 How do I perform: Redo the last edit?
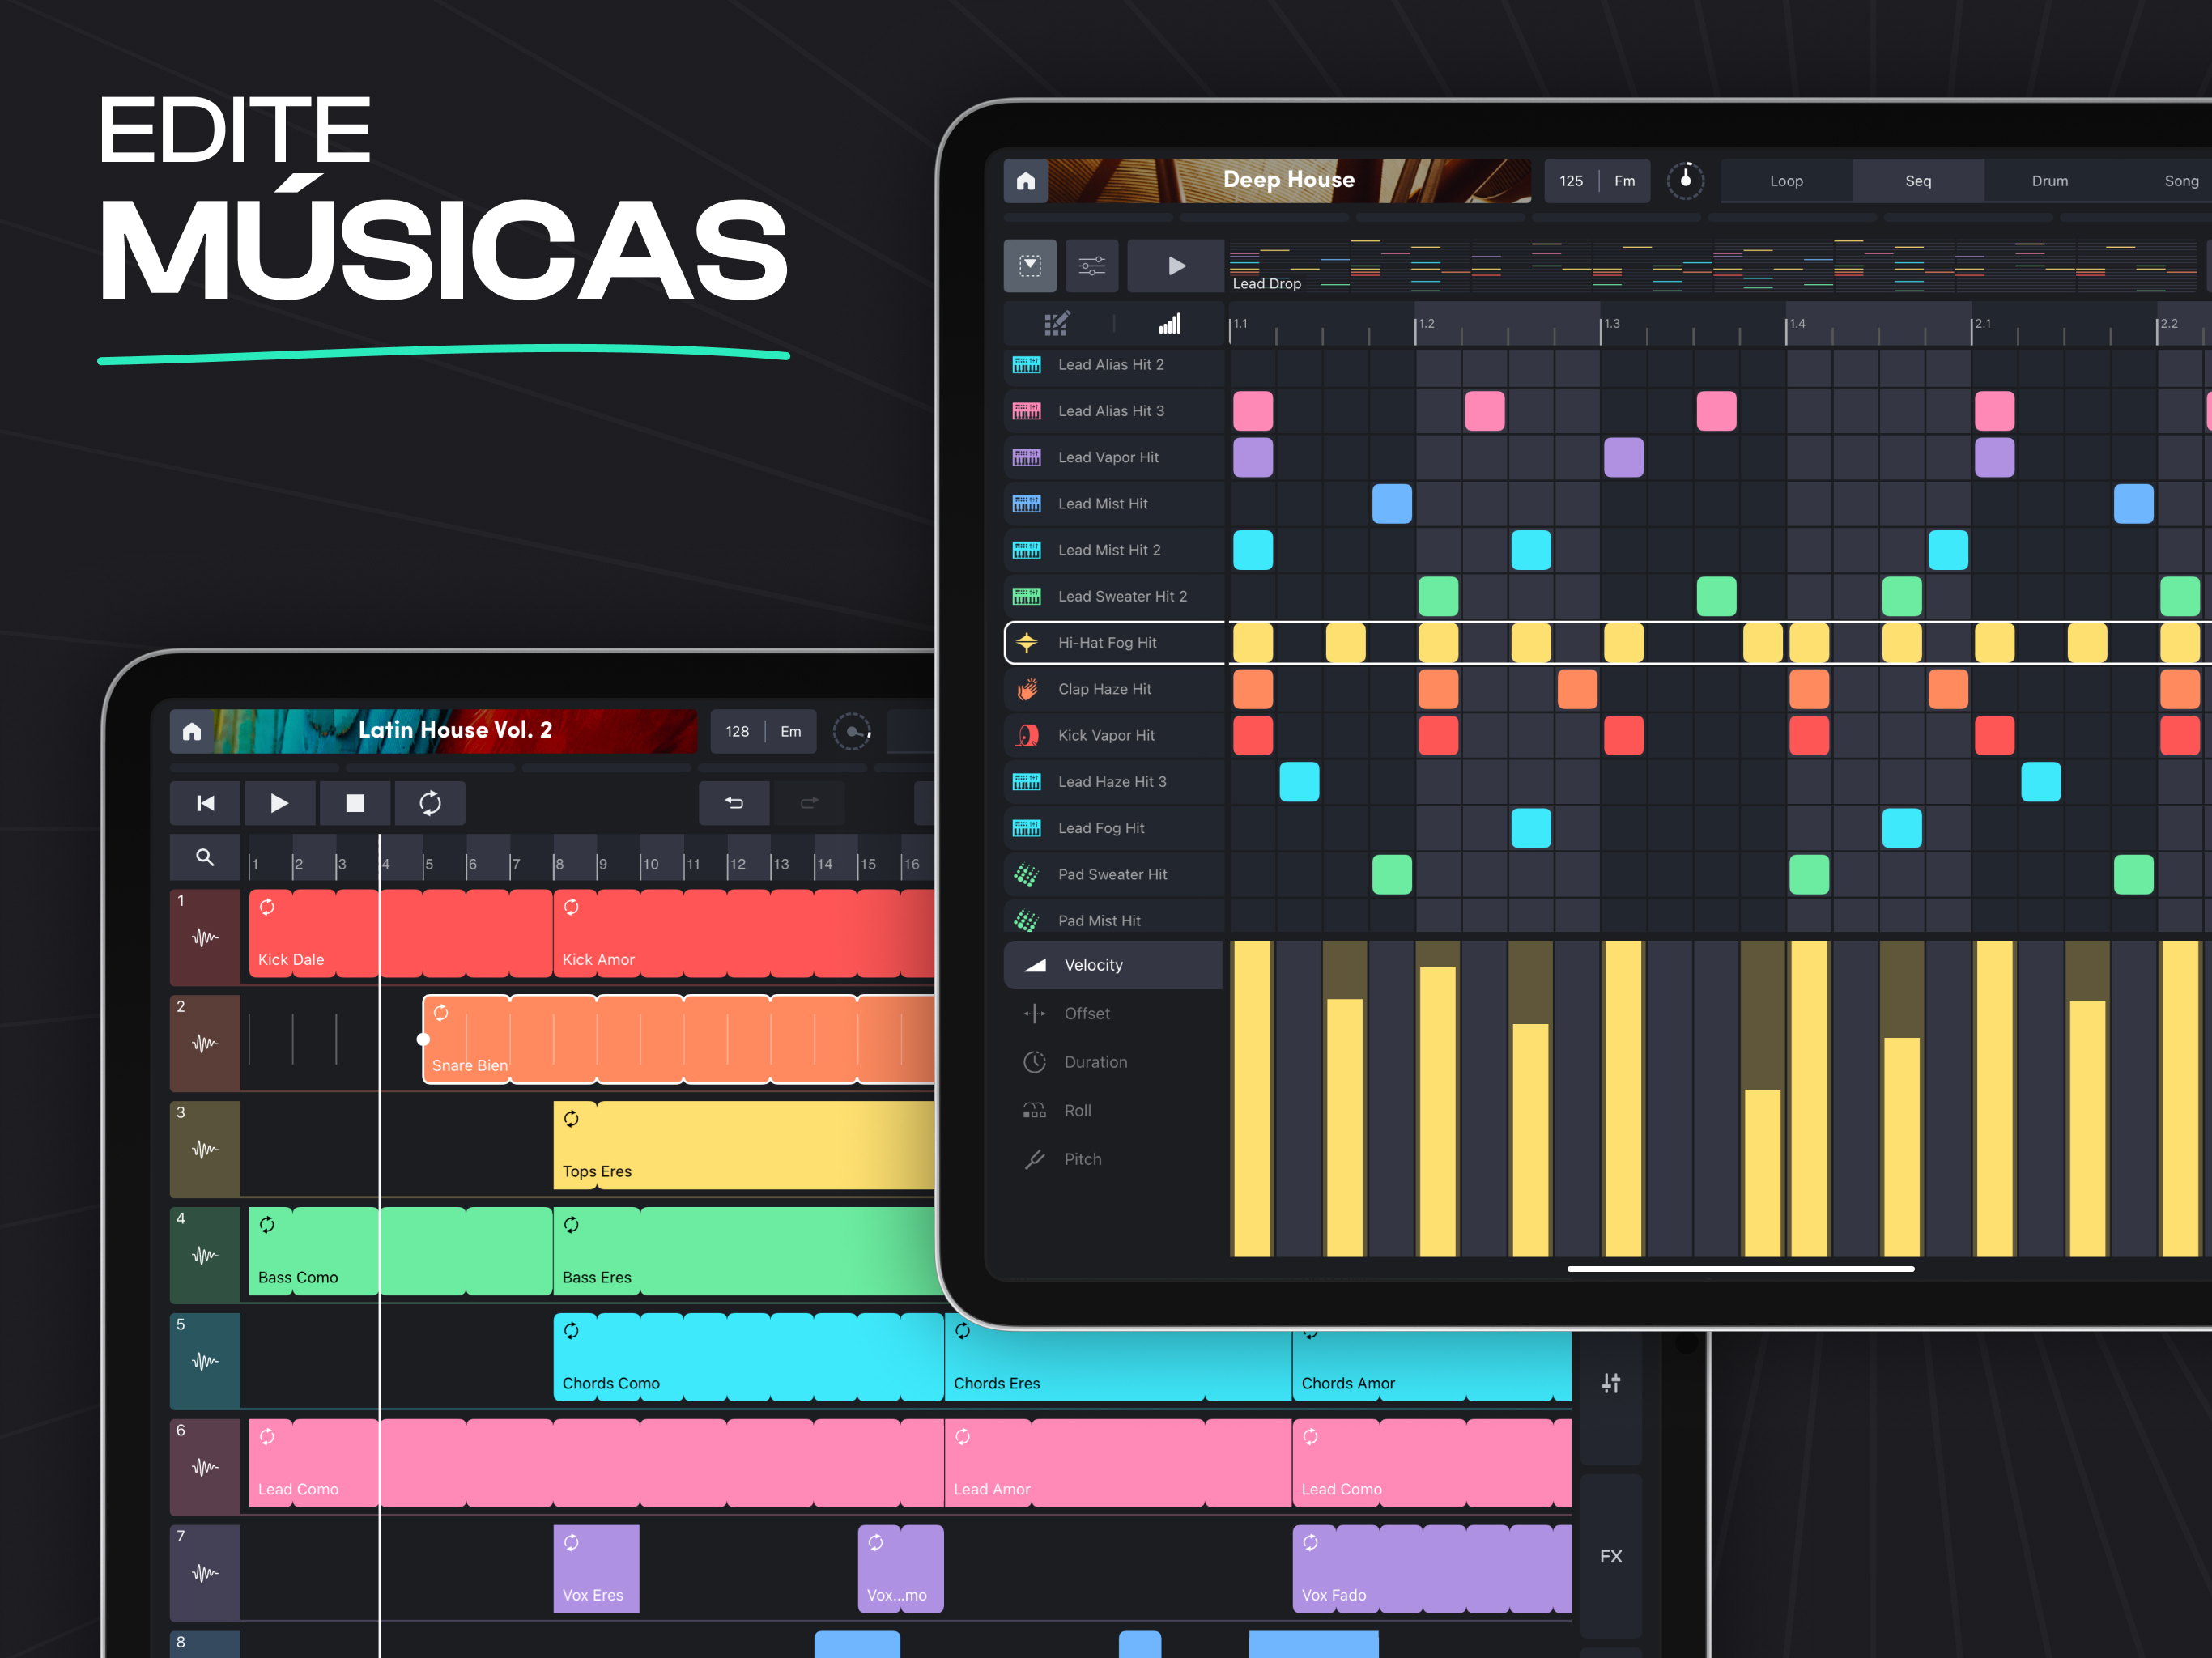(809, 803)
